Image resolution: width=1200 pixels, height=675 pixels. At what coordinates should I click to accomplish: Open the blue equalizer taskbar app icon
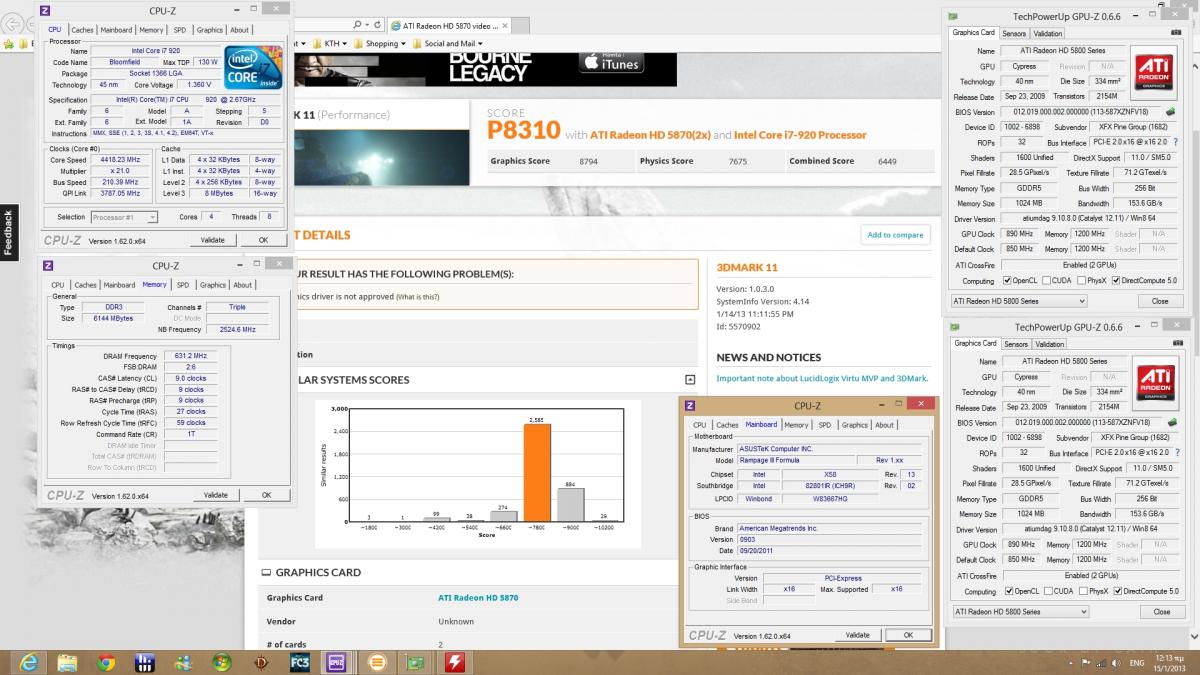point(145,661)
